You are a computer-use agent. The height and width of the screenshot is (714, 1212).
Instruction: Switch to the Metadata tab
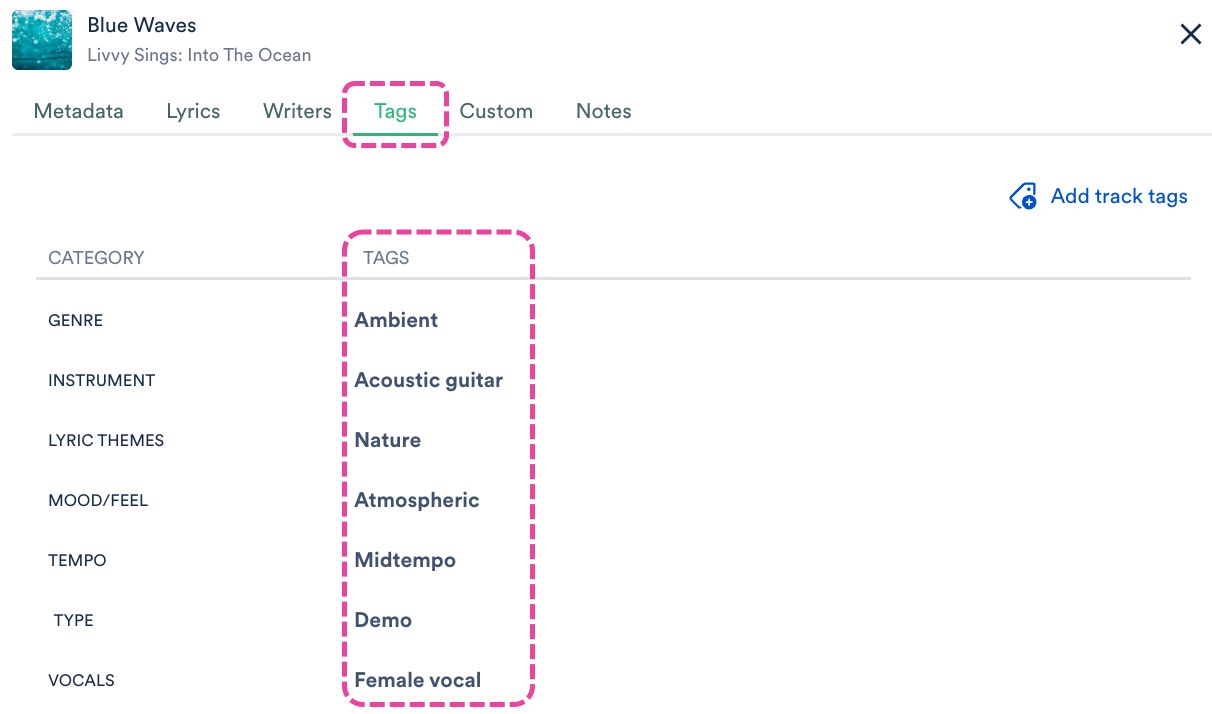(79, 111)
